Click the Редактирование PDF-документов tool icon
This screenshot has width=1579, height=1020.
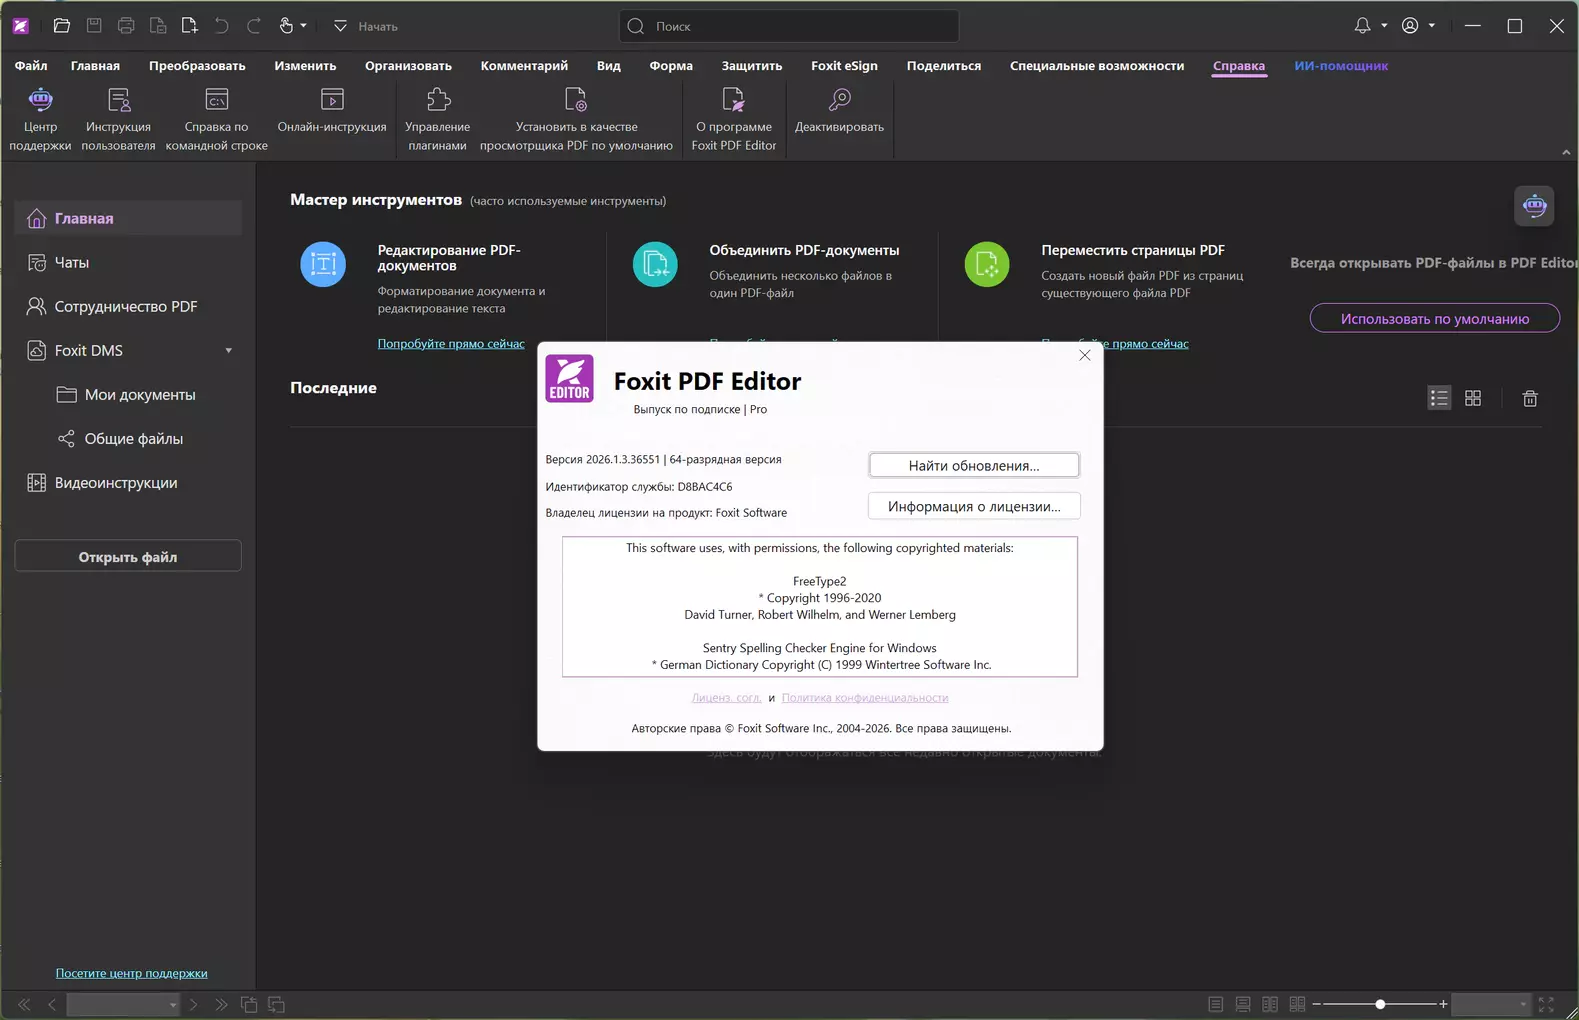tap(323, 264)
